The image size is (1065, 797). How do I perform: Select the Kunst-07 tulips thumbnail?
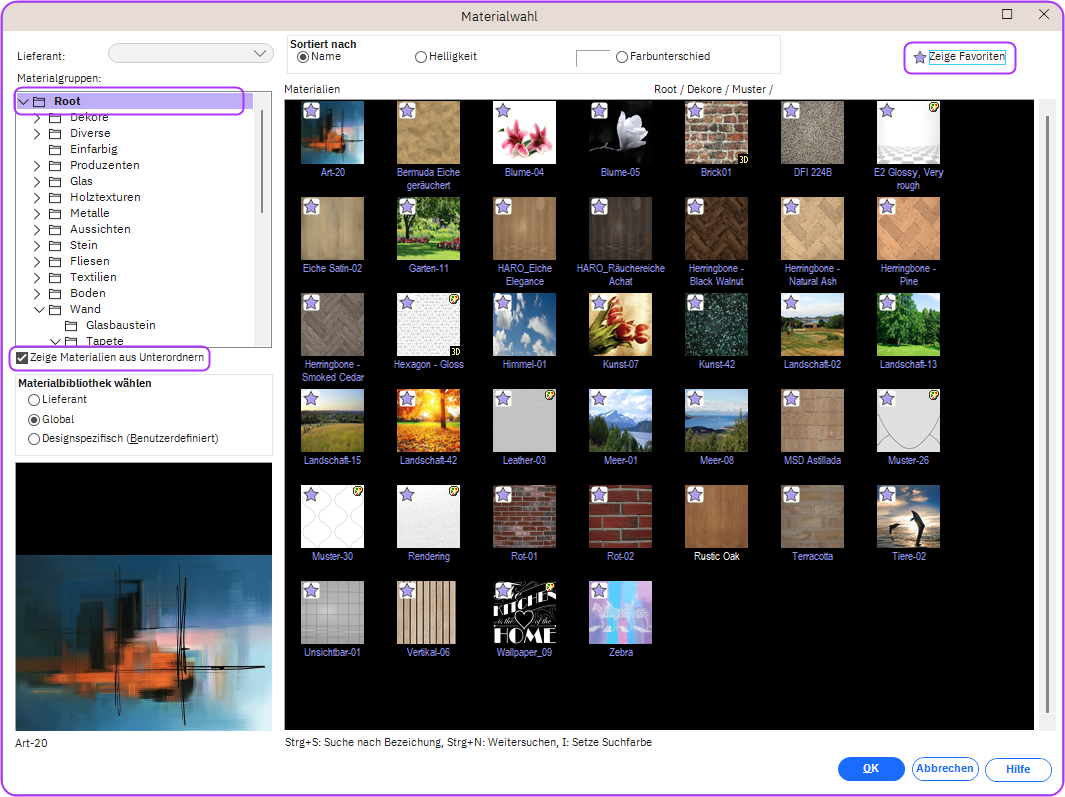click(x=620, y=324)
